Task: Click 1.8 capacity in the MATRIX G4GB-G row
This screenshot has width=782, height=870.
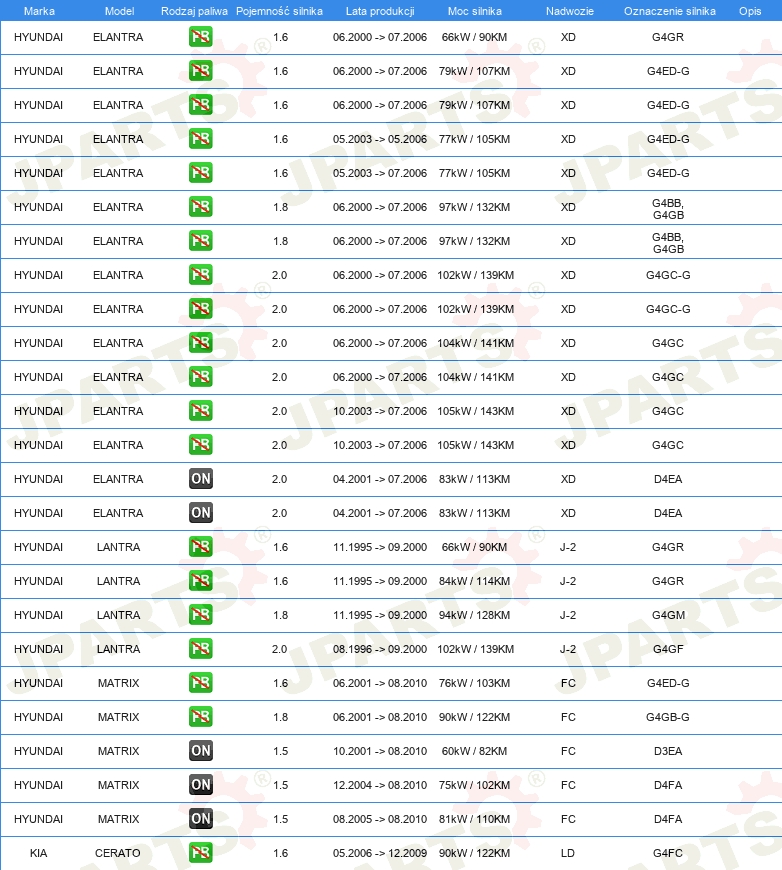Action: pyautogui.click(x=280, y=717)
